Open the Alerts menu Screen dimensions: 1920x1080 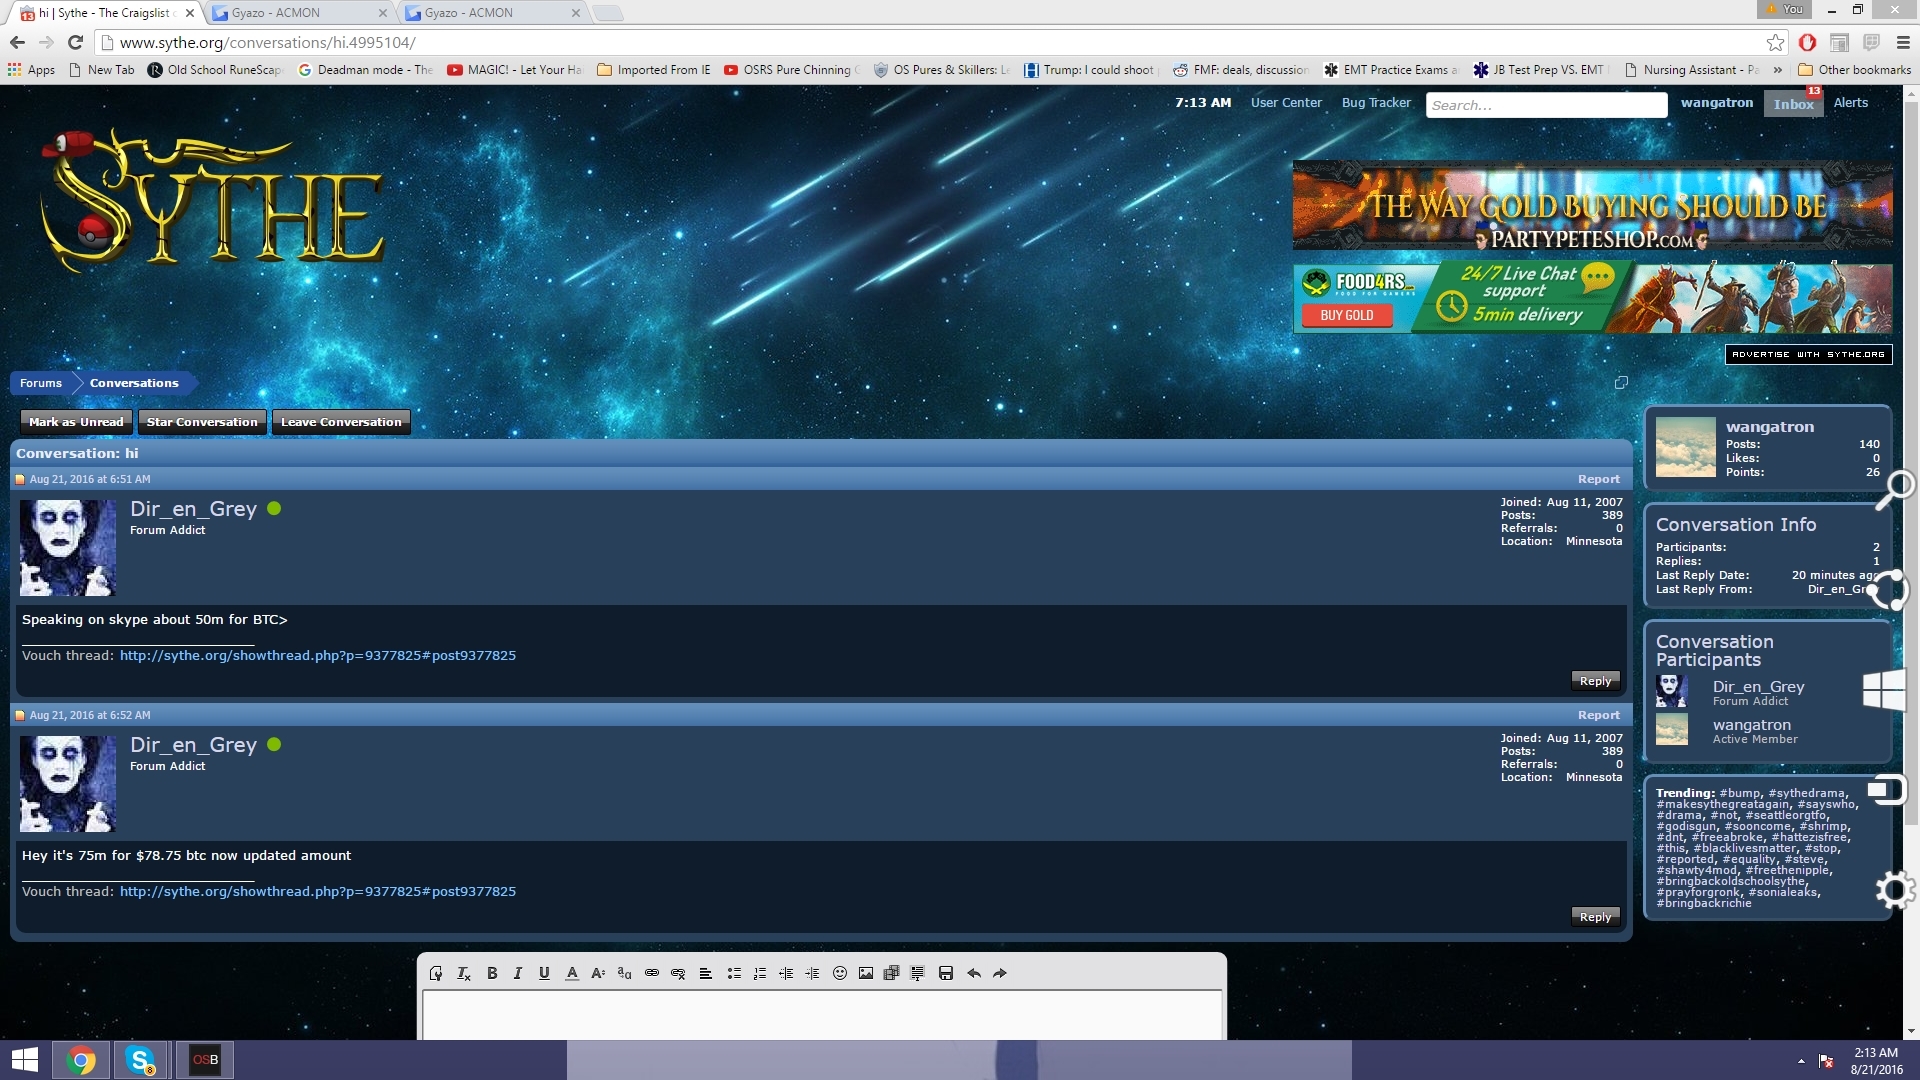pyautogui.click(x=1850, y=103)
